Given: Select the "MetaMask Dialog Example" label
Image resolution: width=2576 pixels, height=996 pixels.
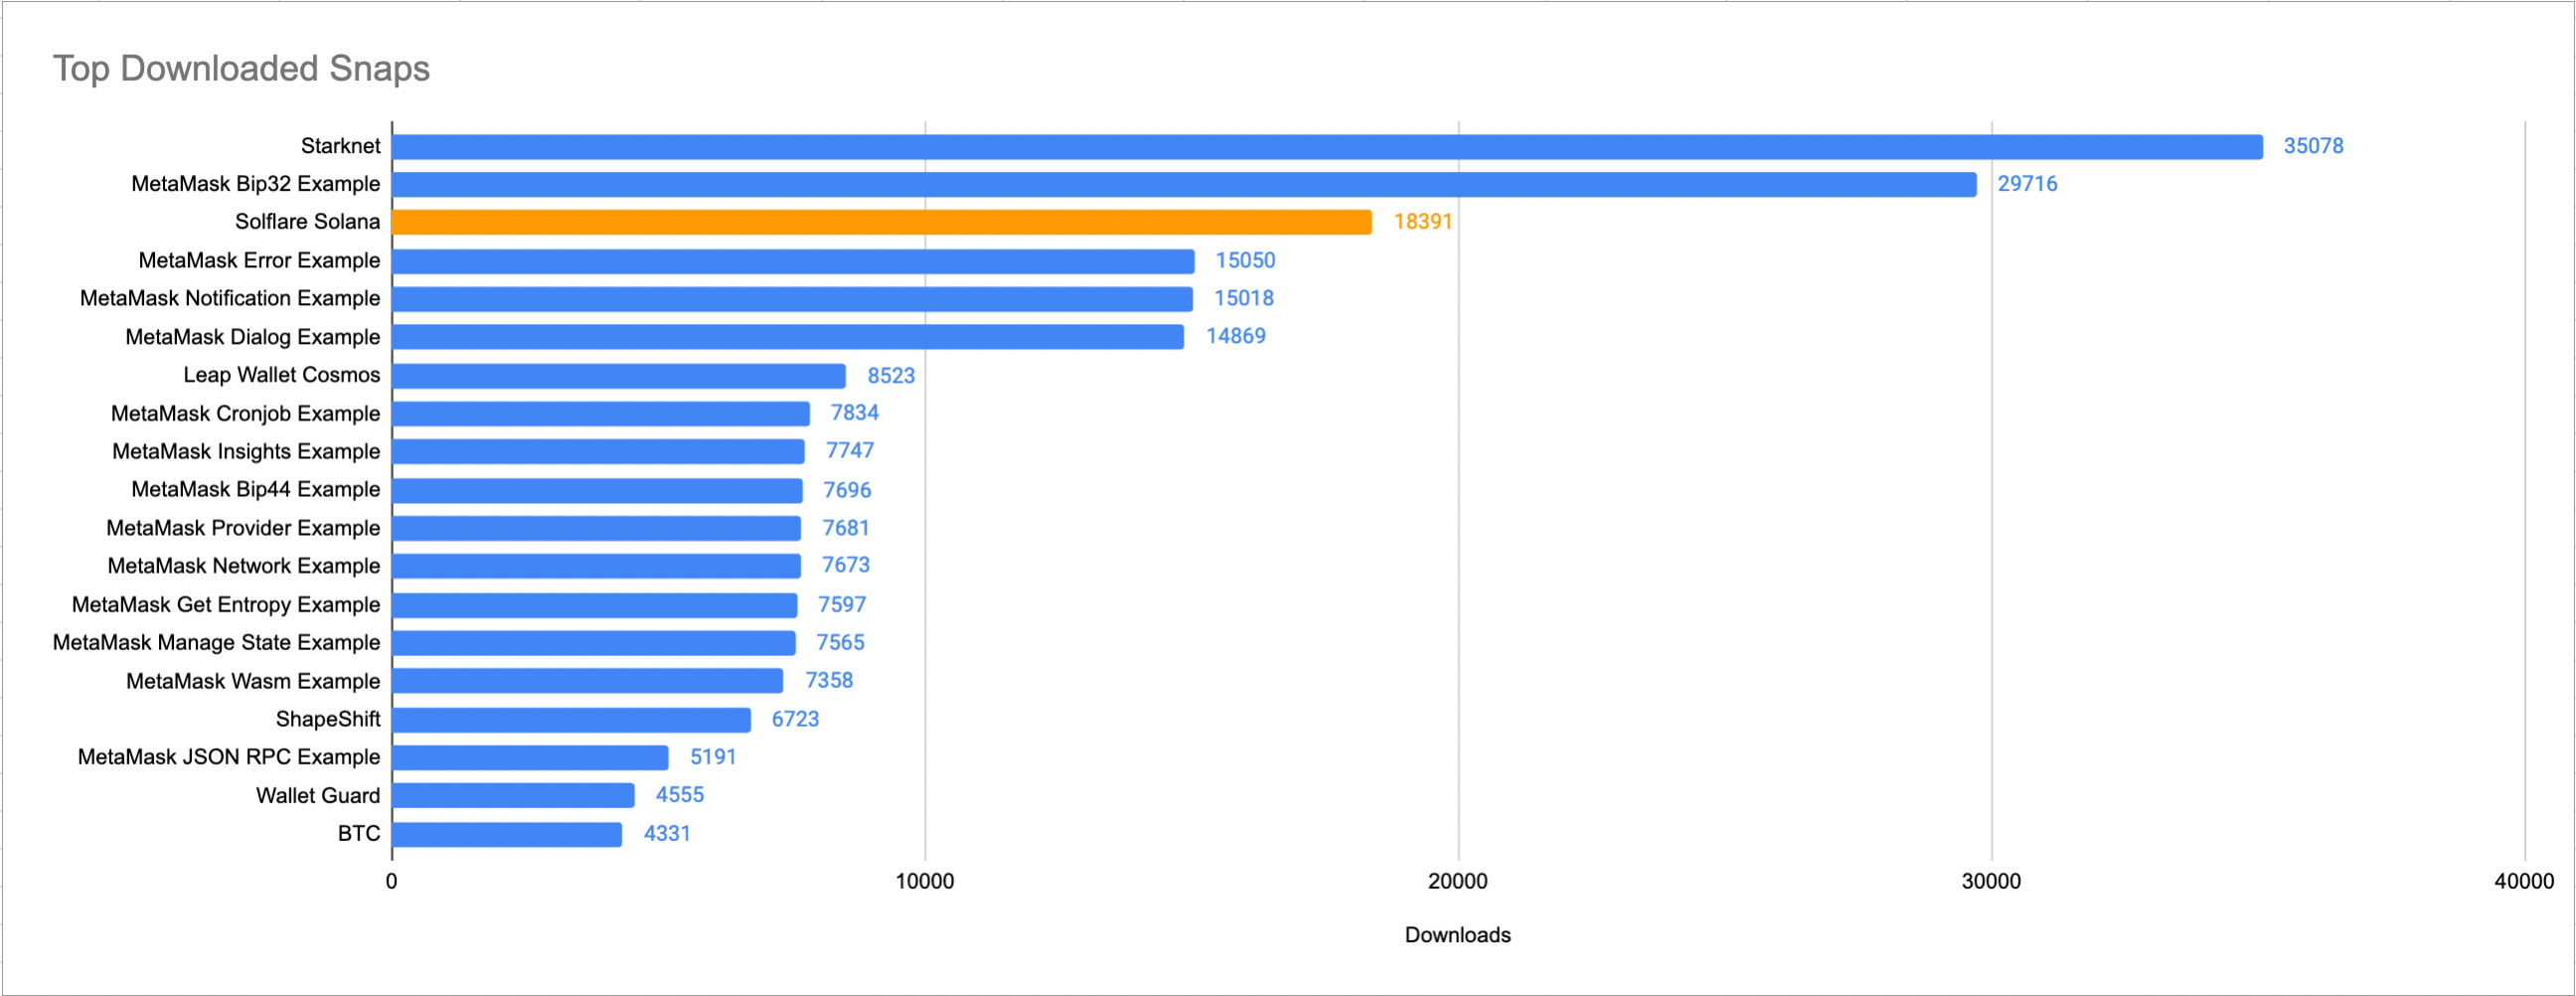Looking at the screenshot, I should (252, 337).
